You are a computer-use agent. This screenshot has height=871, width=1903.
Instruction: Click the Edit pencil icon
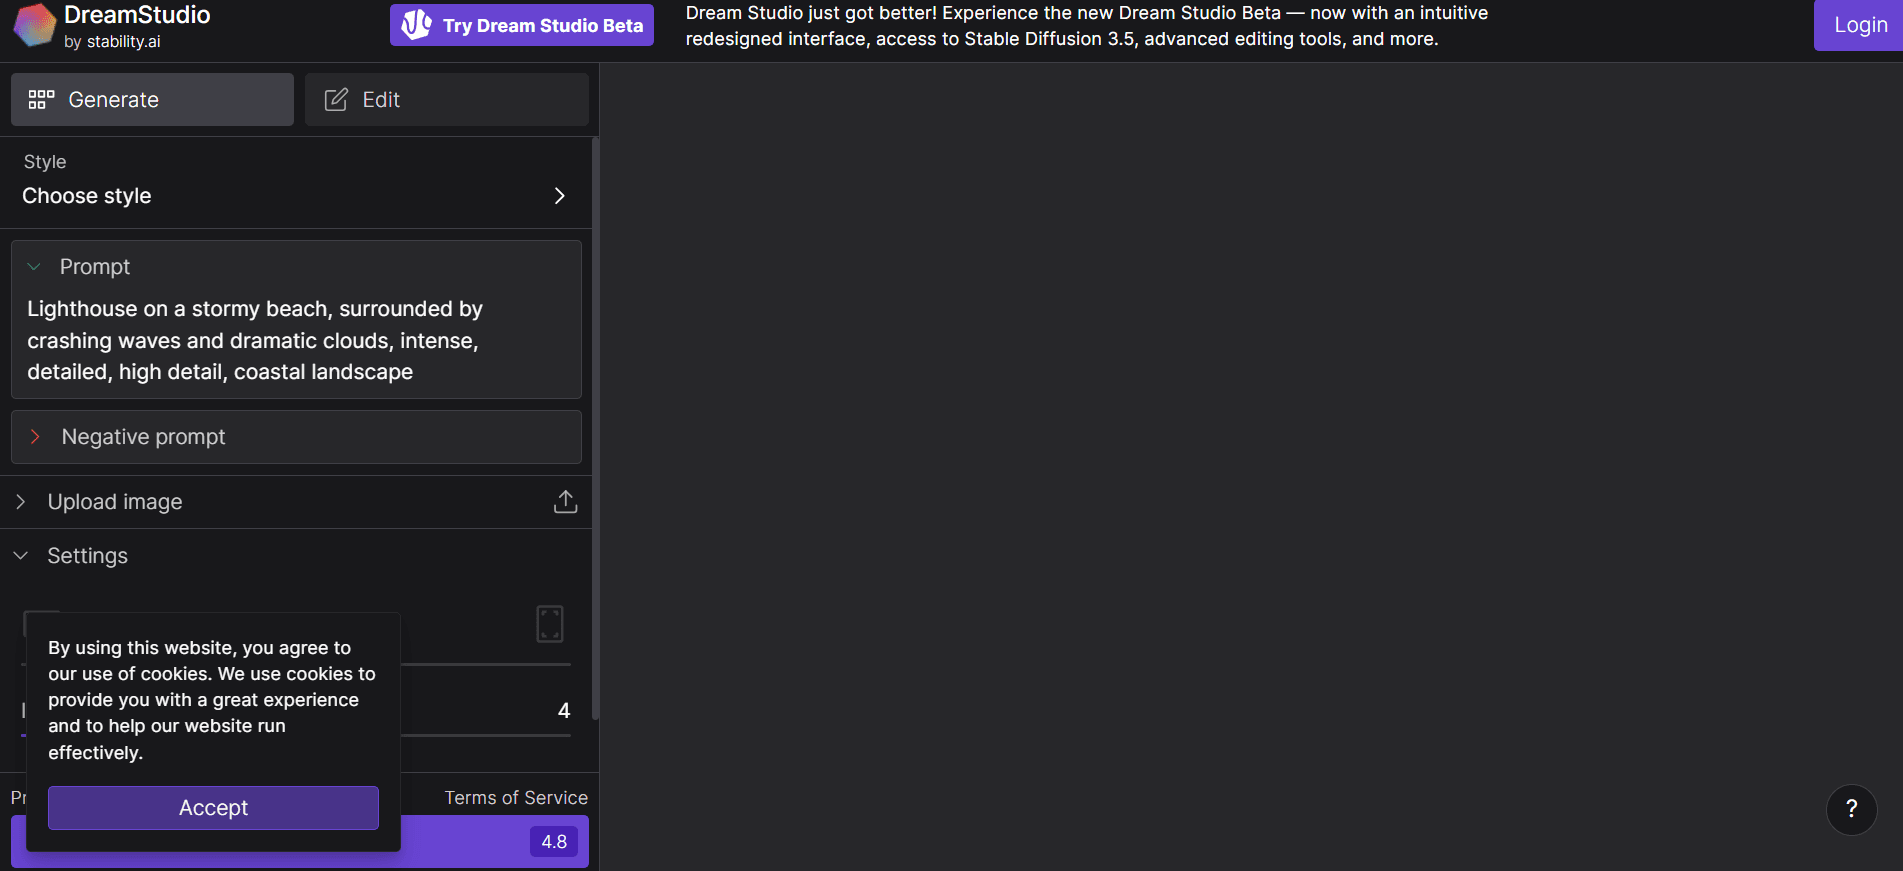tap(336, 100)
